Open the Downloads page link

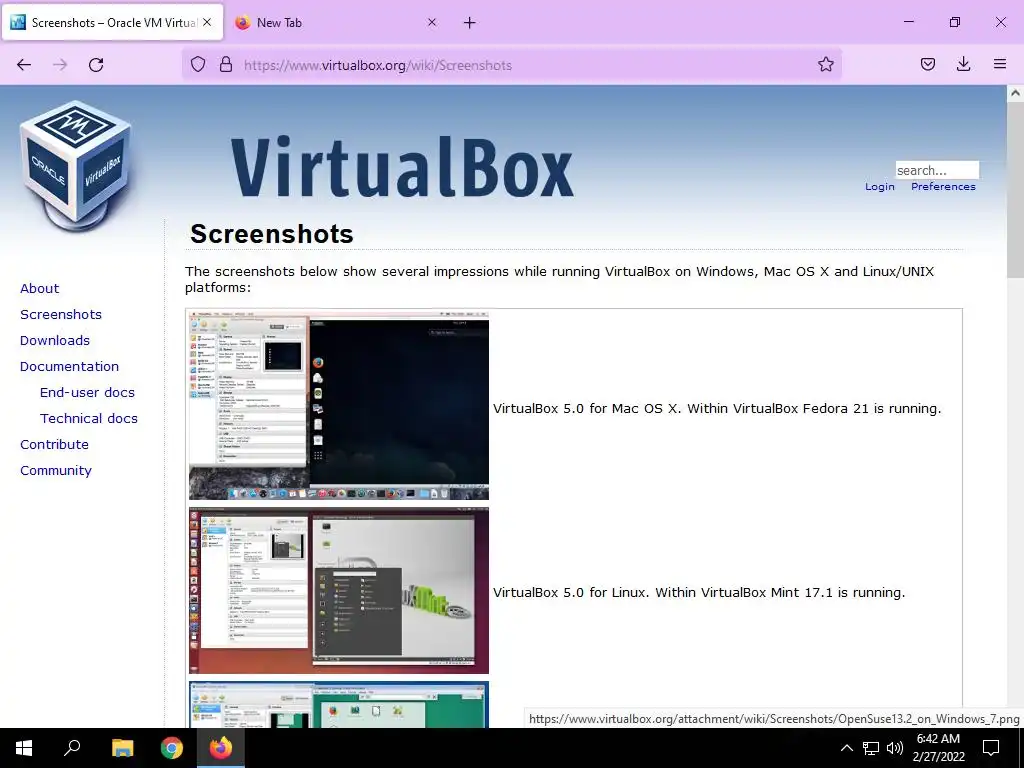click(x=55, y=341)
